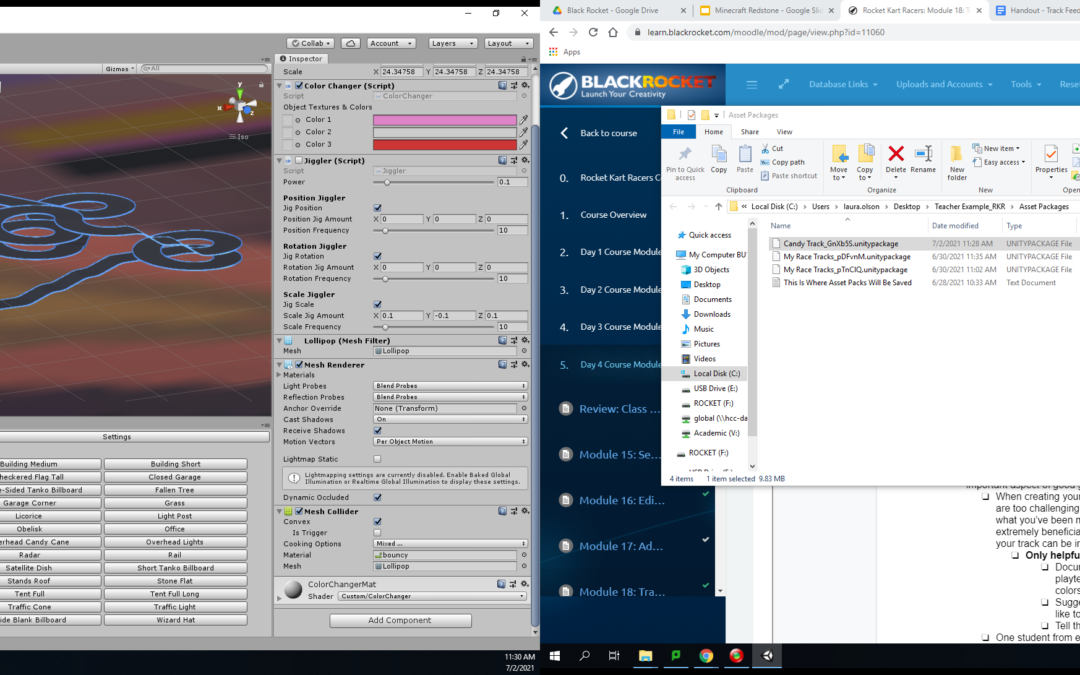Open Database Links menu
The height and width of the screenshot is (675, 1080).
click(x=843, y=85)
